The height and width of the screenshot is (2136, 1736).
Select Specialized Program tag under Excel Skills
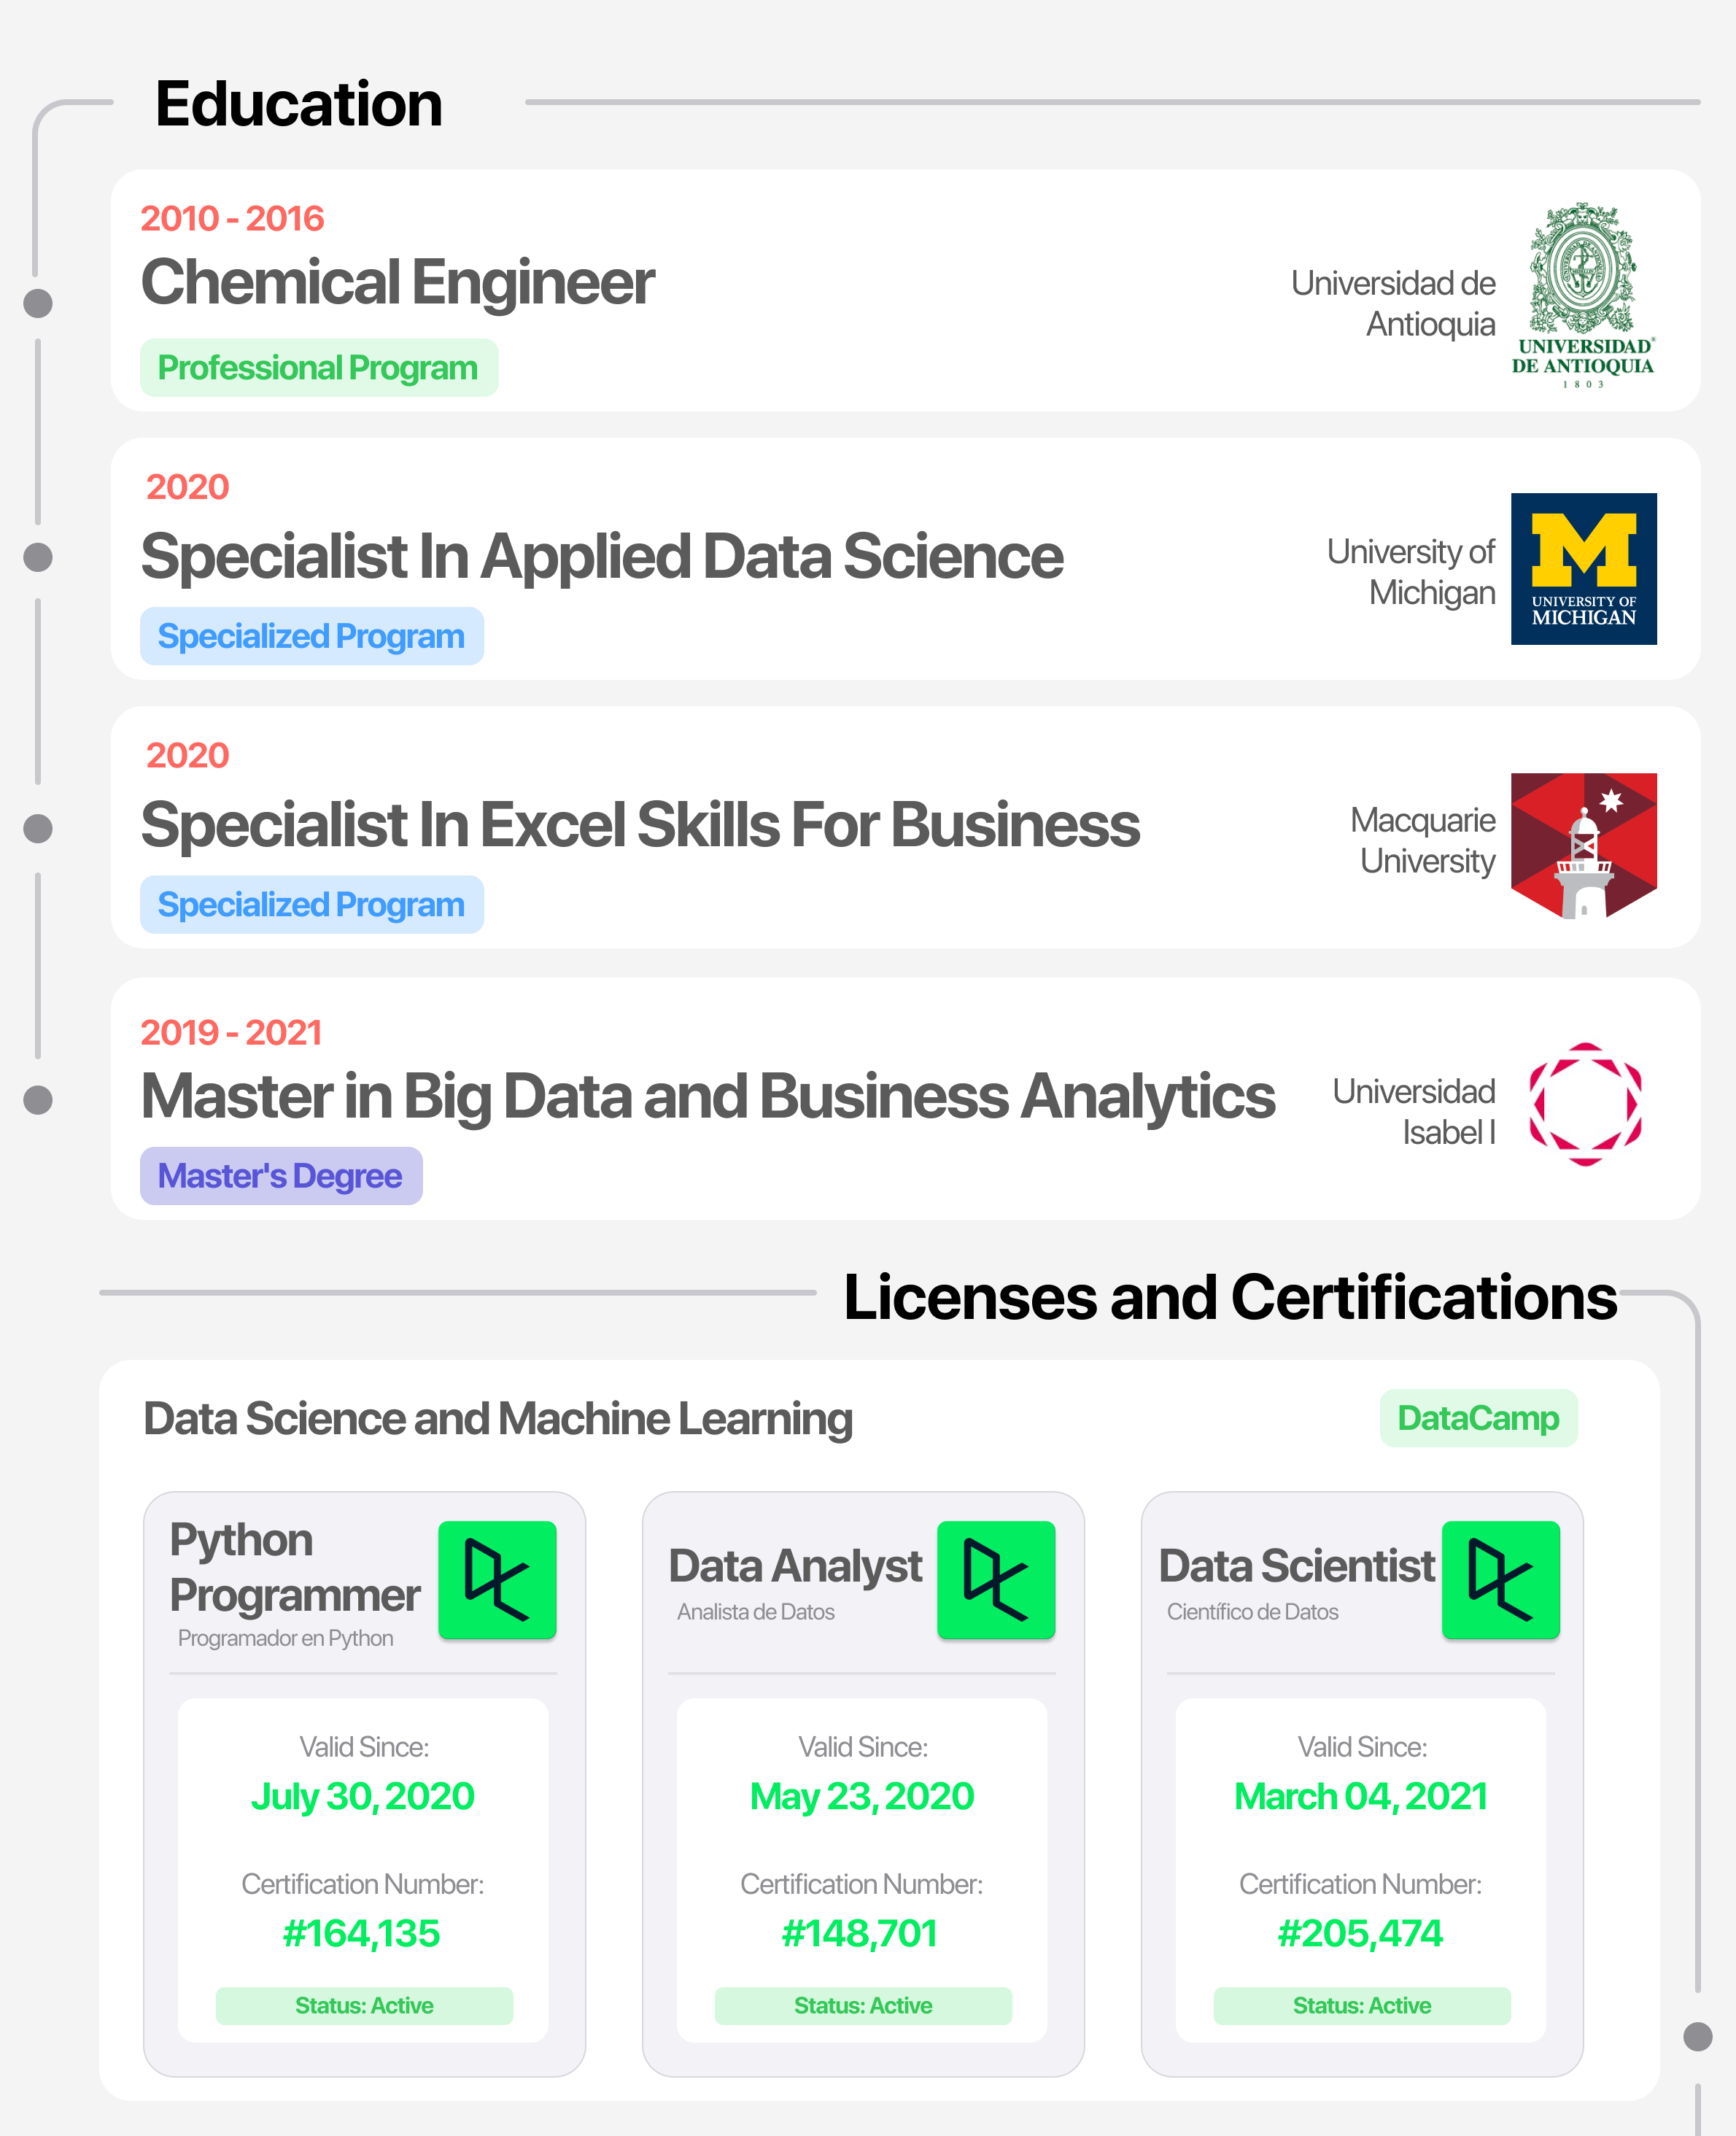(x=312, y=905)
